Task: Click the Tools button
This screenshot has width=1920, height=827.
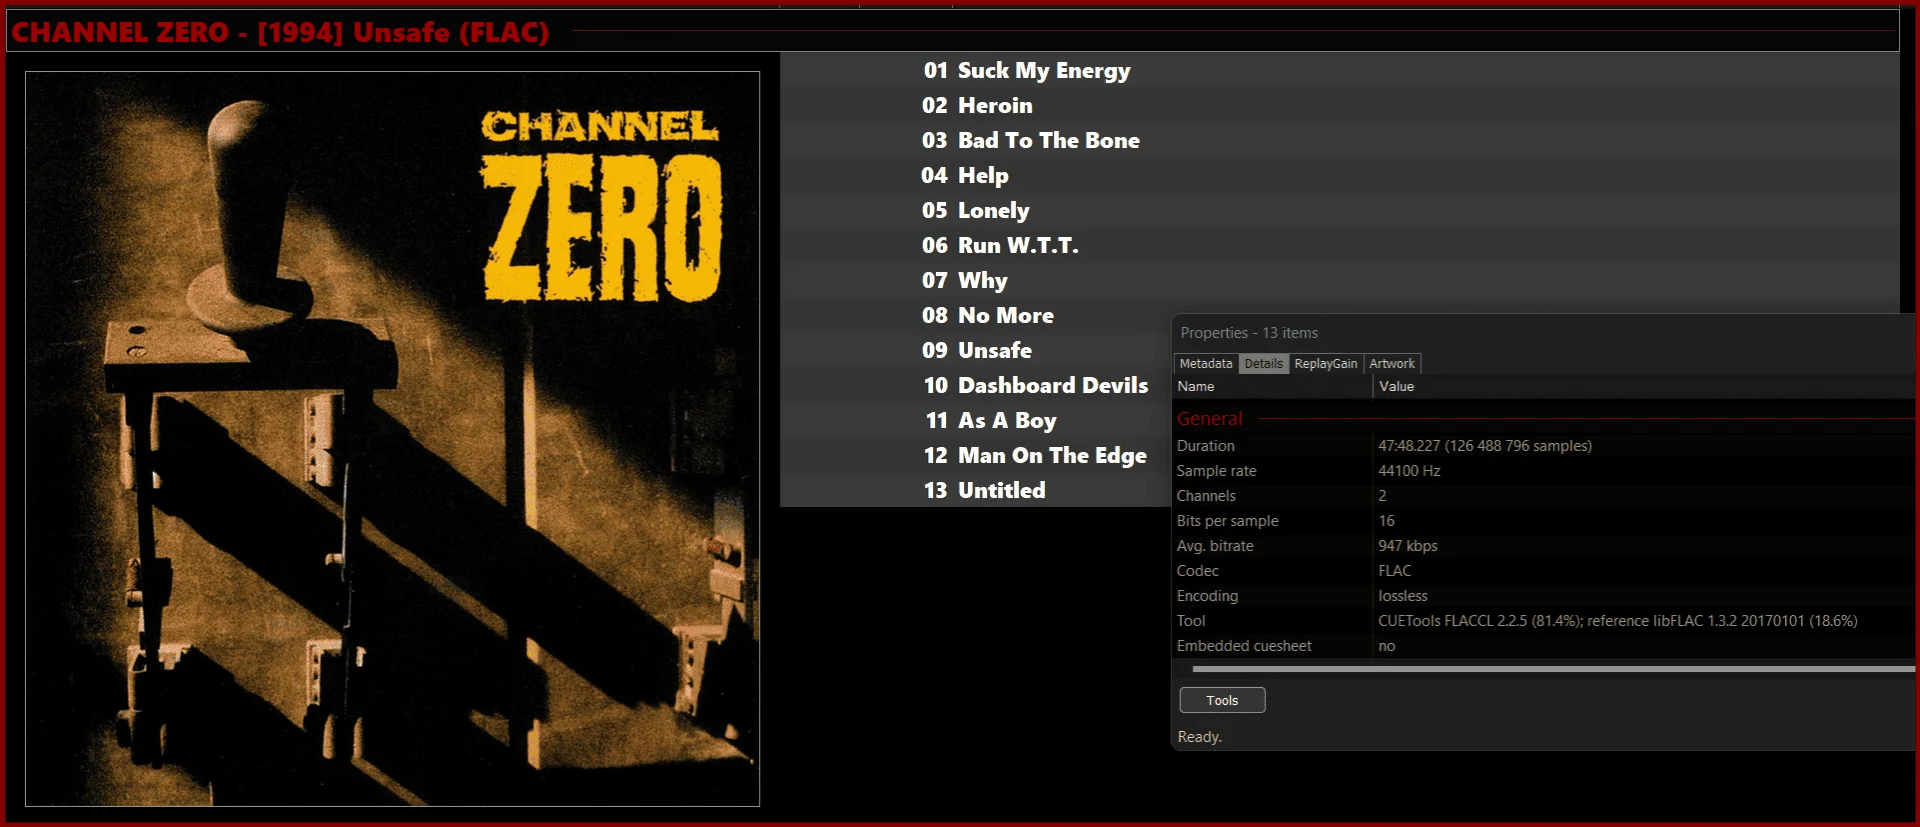Action: pyautogui.click(x=1222, y=700)
